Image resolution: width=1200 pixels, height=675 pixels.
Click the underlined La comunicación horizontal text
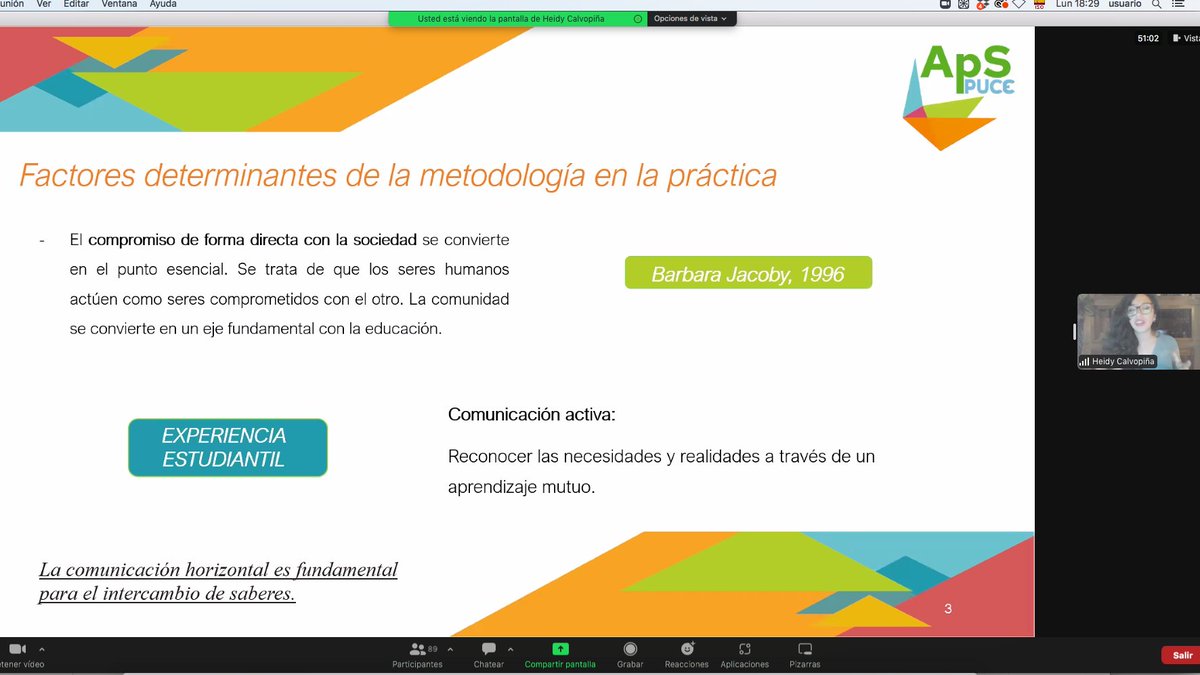click(218, 582)
